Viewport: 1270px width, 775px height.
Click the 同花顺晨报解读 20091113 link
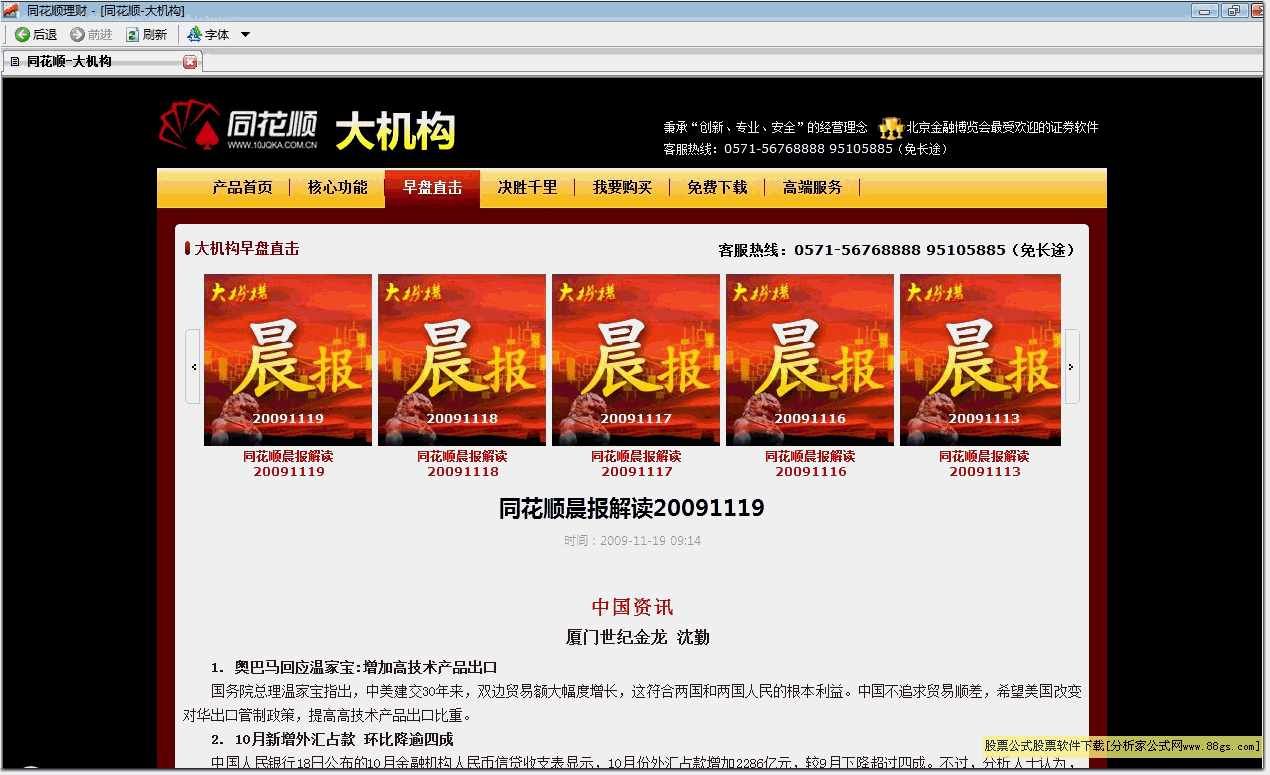(x=984, y=464)
